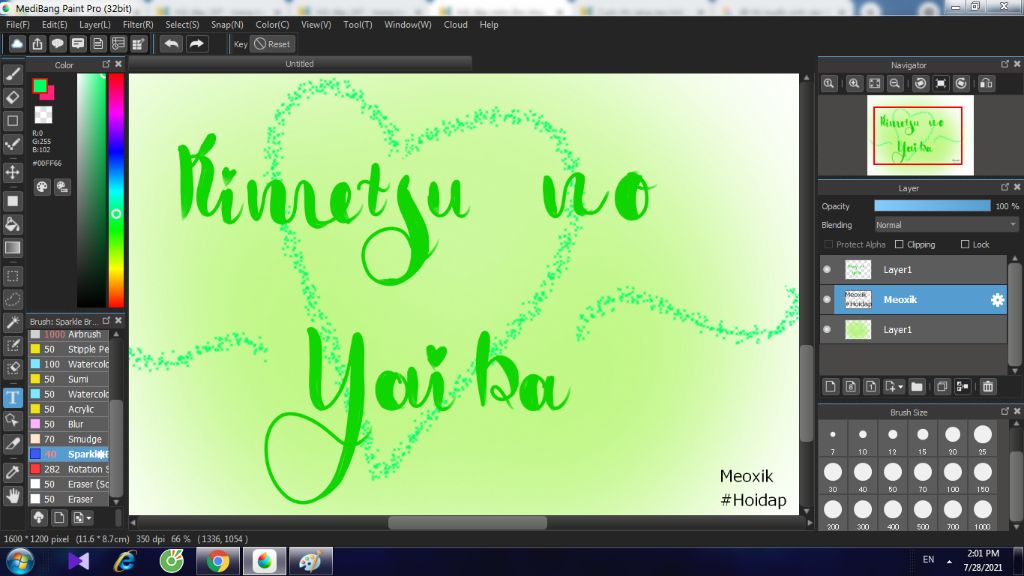The image size is (1024, 576).
Task: Open the Snap menu
Action: coord(227,25)
